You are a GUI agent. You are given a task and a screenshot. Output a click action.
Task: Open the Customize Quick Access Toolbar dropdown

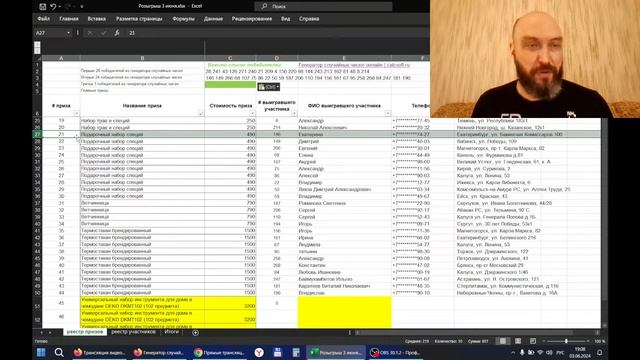click(x=82, y=7)
